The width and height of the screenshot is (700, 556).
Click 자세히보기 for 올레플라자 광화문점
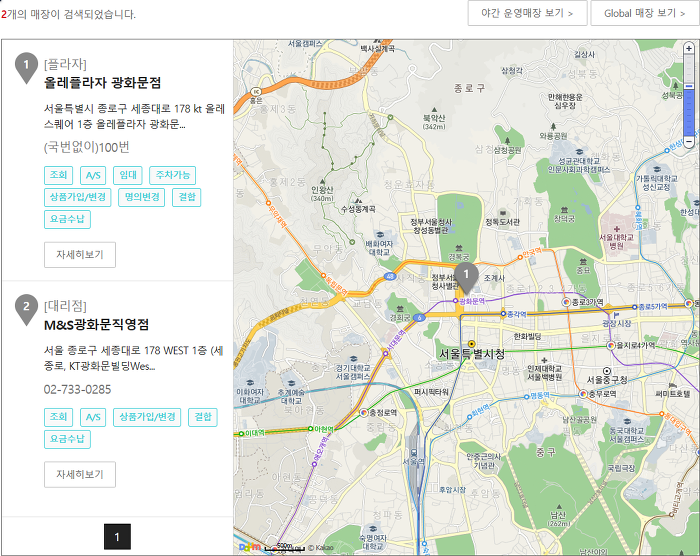point(80,255)
